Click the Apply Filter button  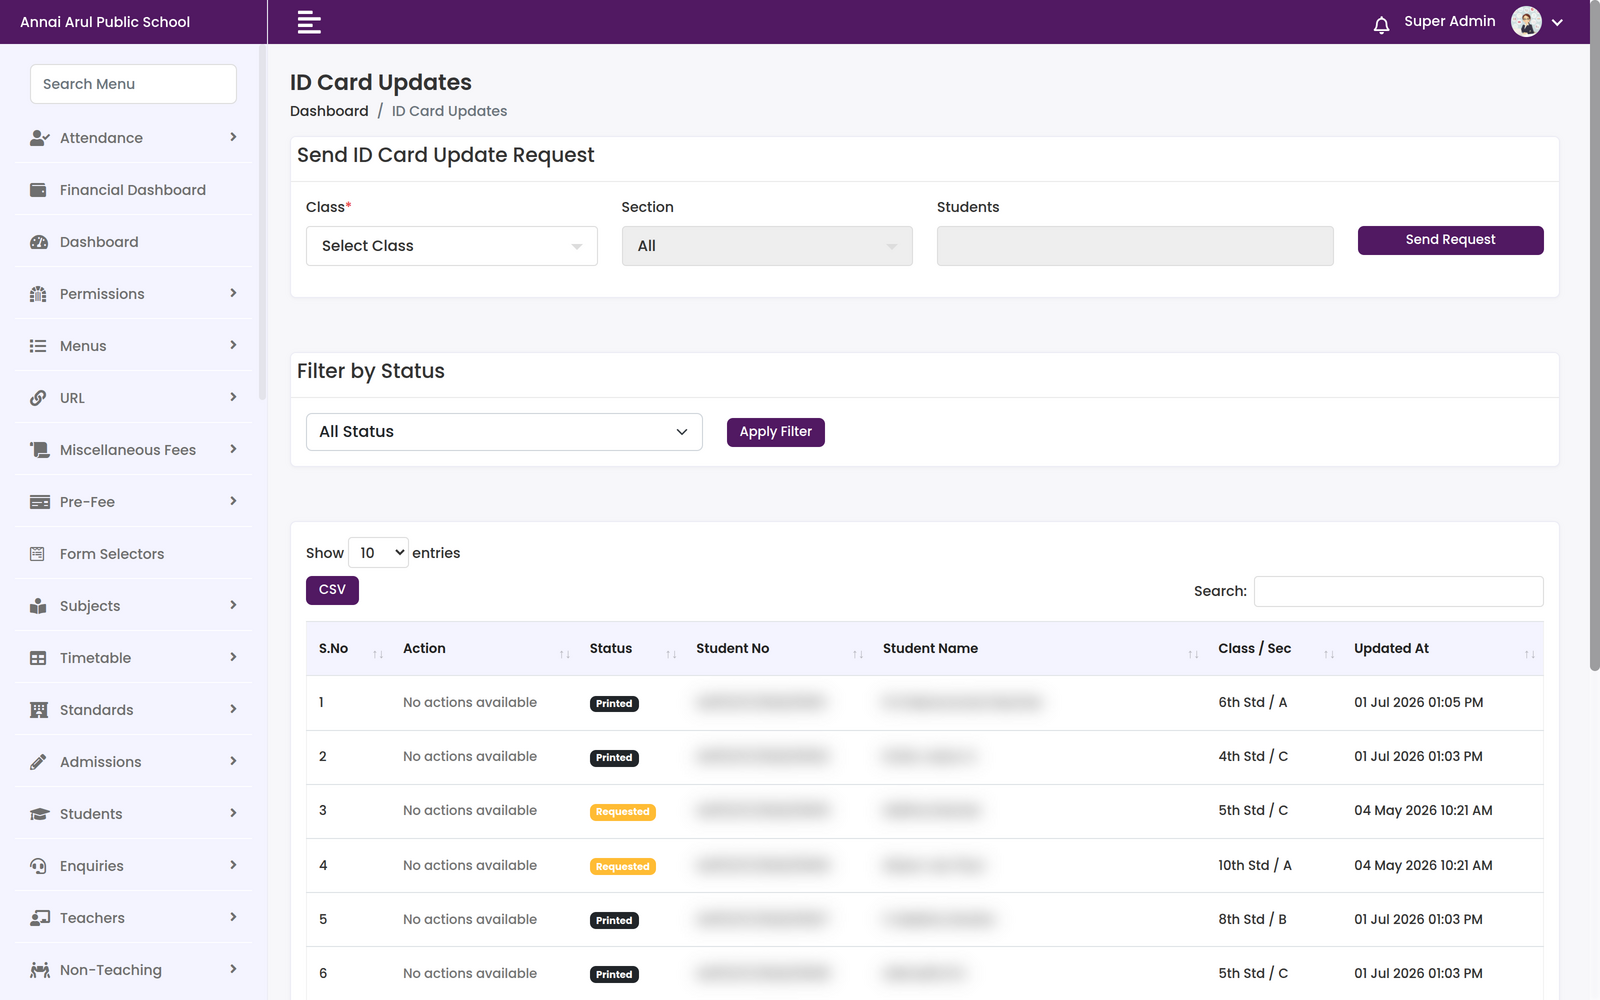coord(775,432)
